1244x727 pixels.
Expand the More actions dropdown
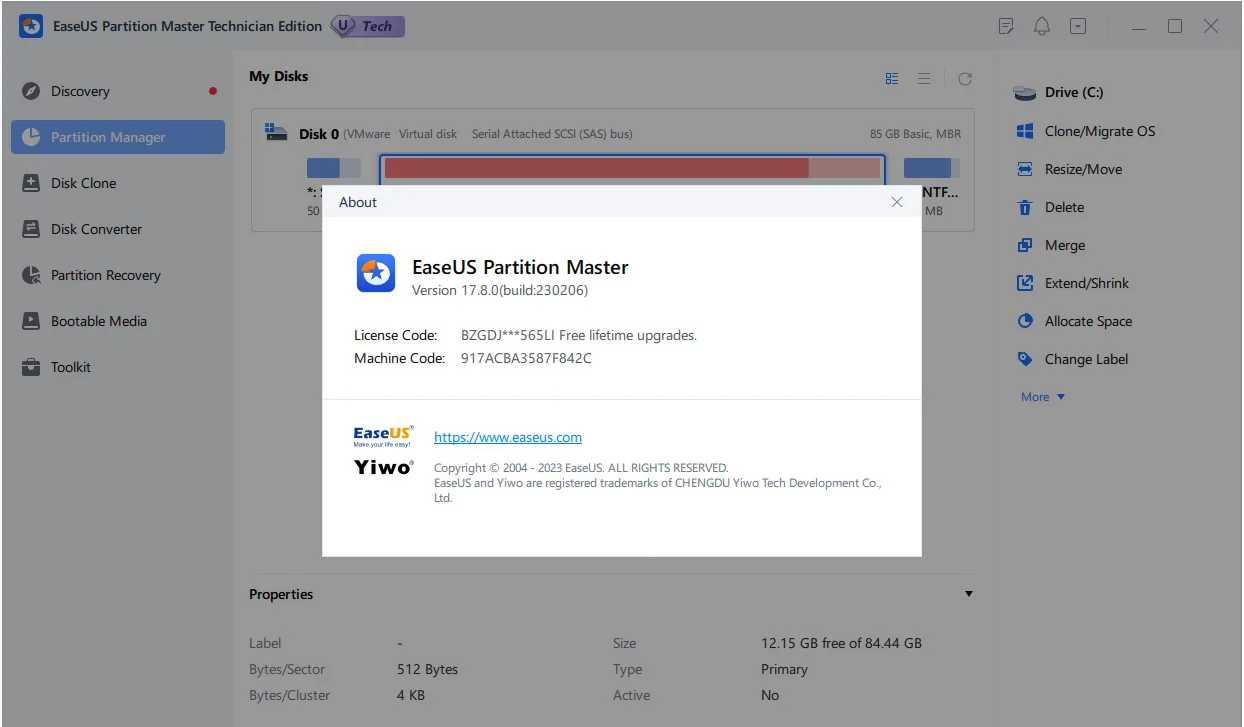1043,397
